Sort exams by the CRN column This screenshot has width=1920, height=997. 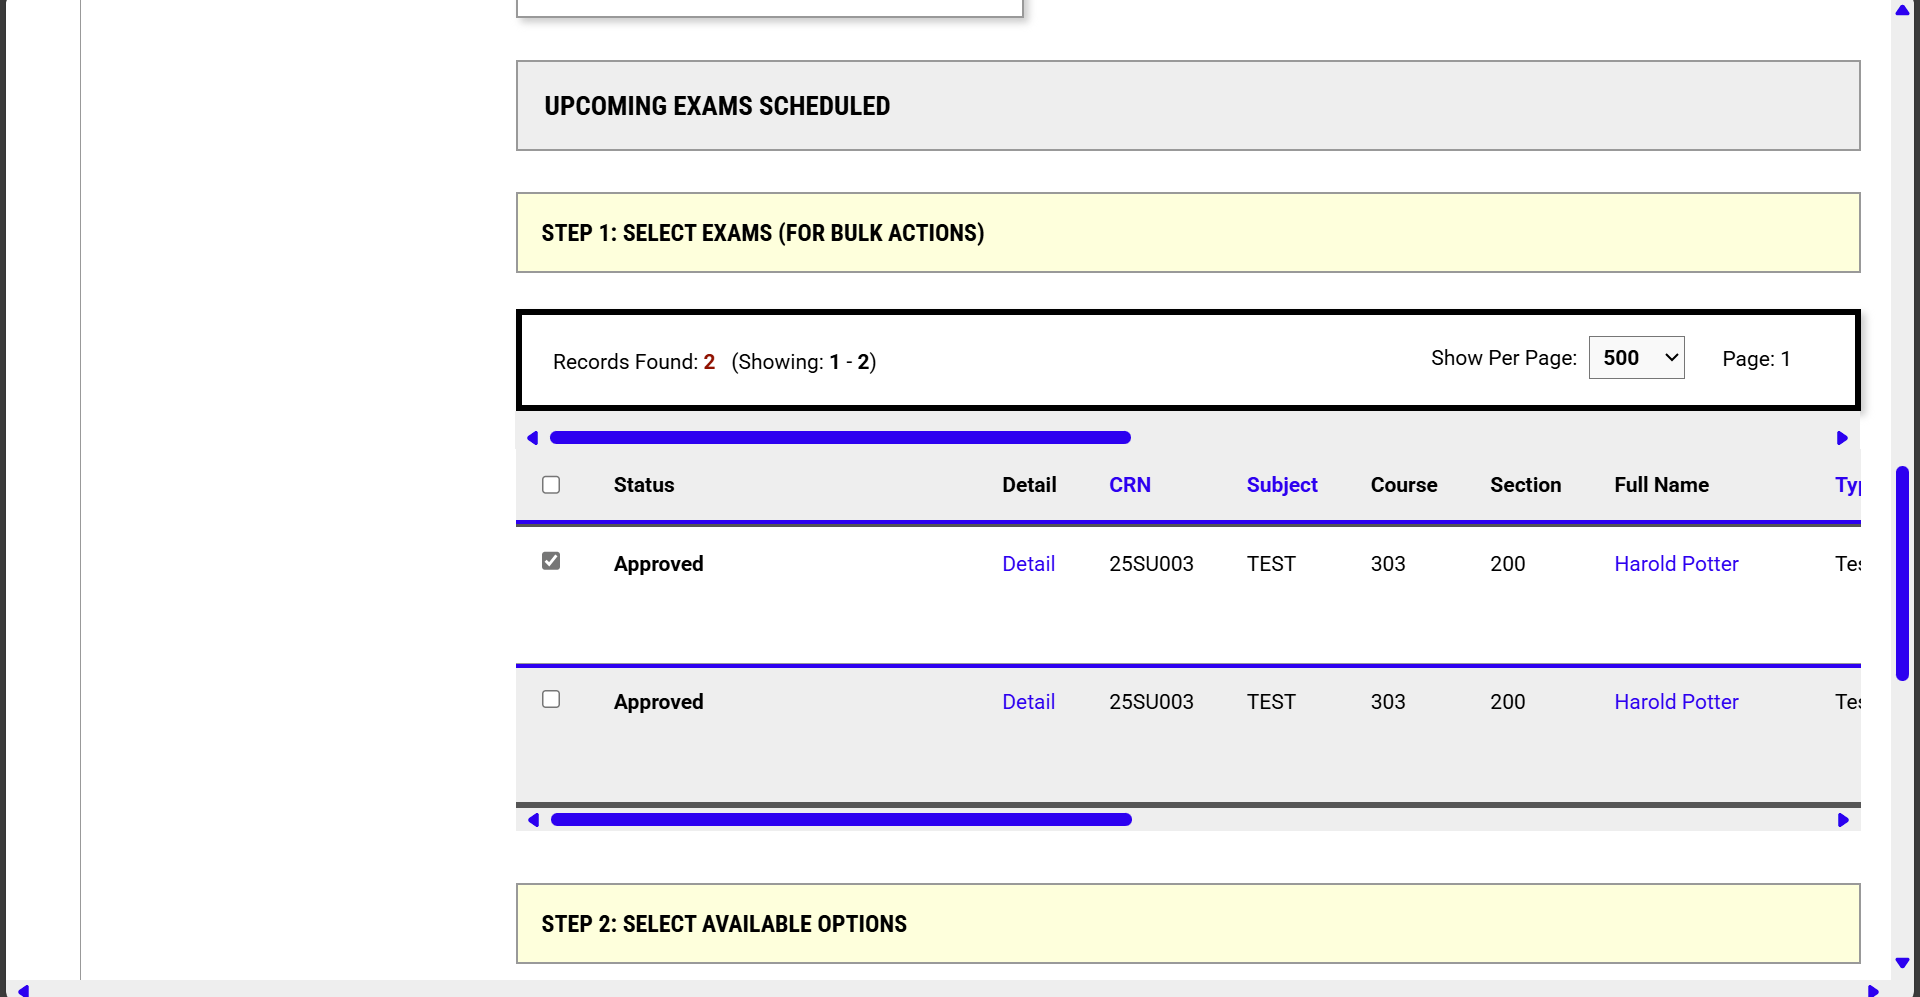pos(1130,485)
